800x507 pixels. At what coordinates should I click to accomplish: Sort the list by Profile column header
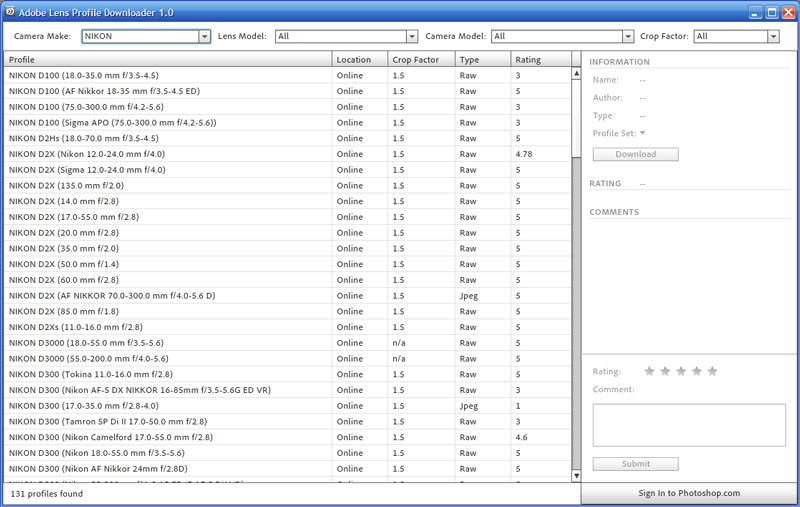(168, 60)
